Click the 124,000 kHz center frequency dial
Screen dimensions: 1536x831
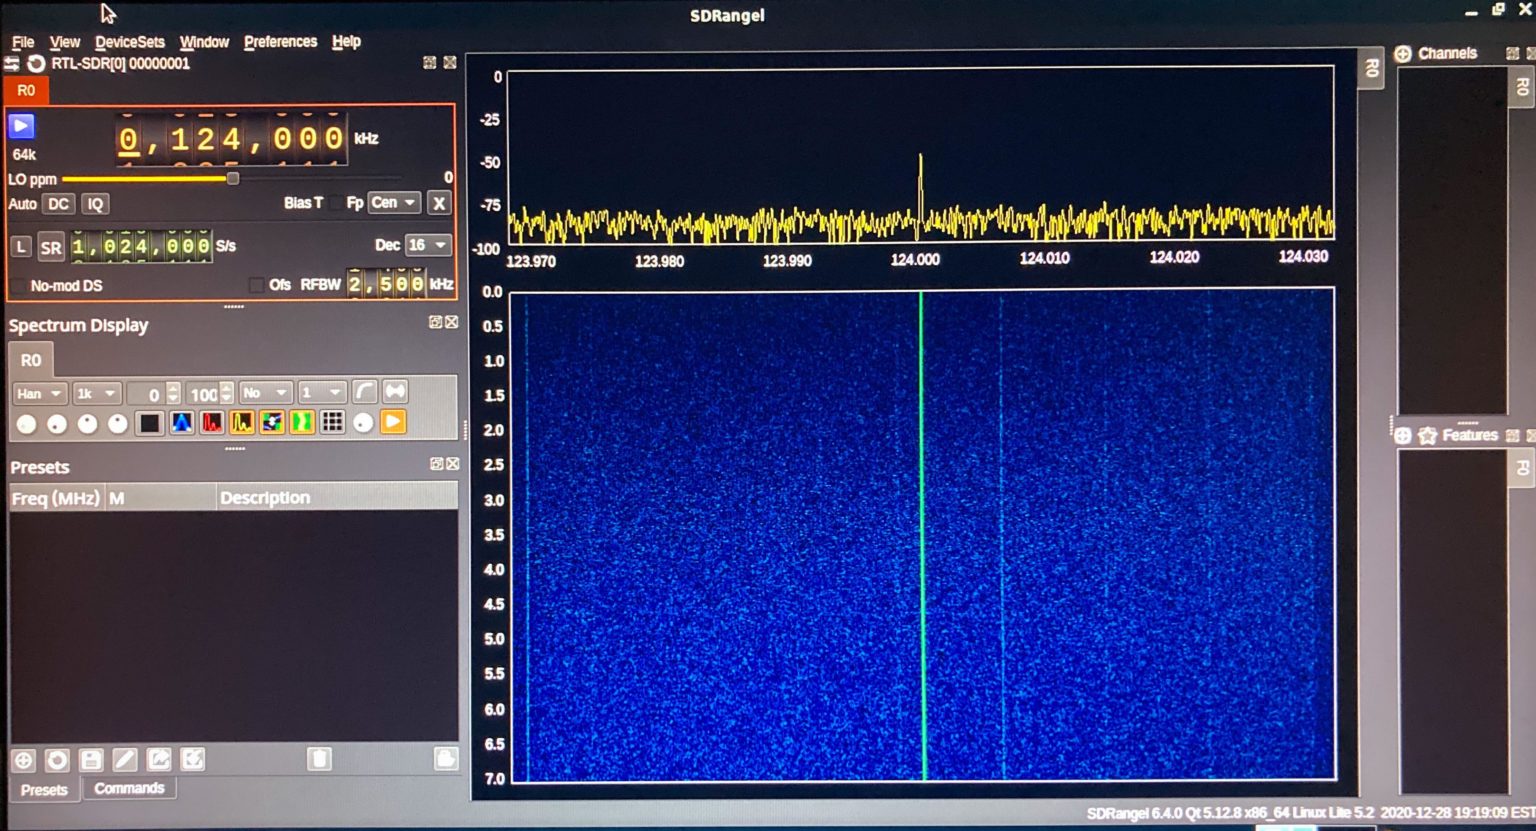point(231,139)
